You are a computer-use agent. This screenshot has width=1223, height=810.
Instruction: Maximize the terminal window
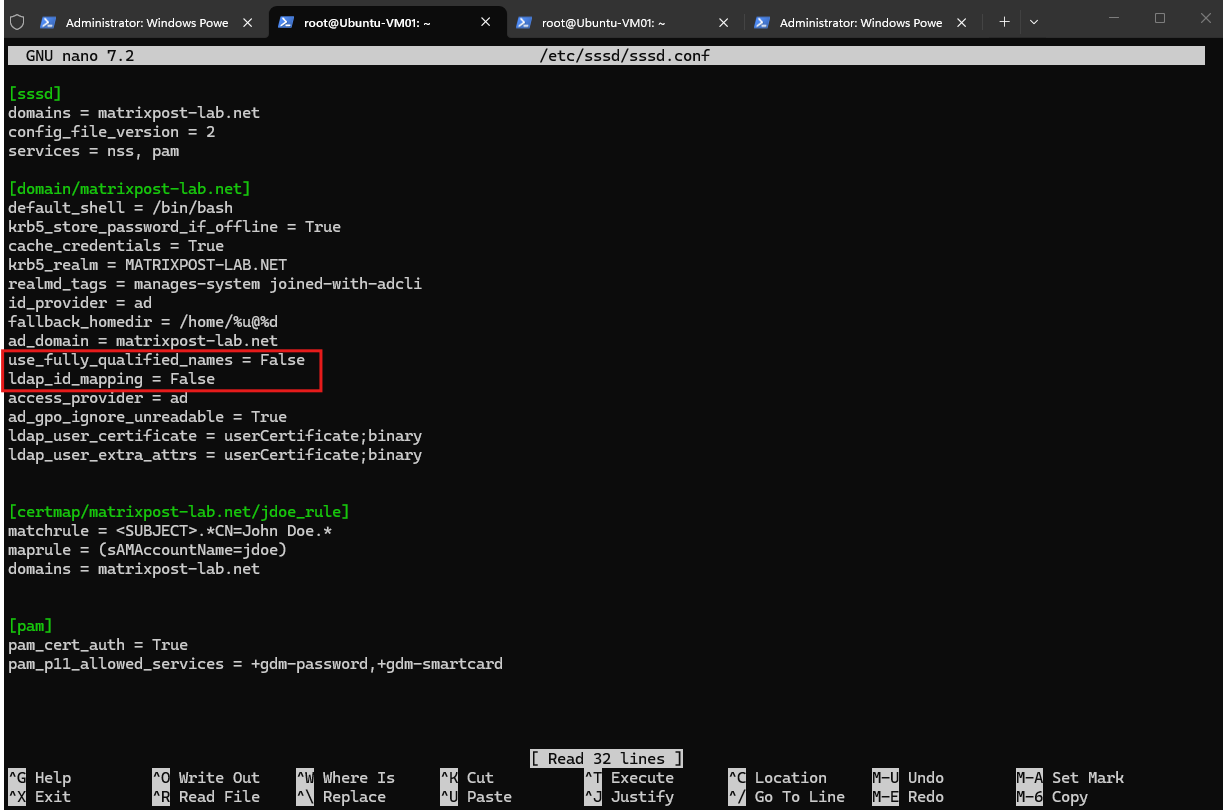tap(1160, 18)
